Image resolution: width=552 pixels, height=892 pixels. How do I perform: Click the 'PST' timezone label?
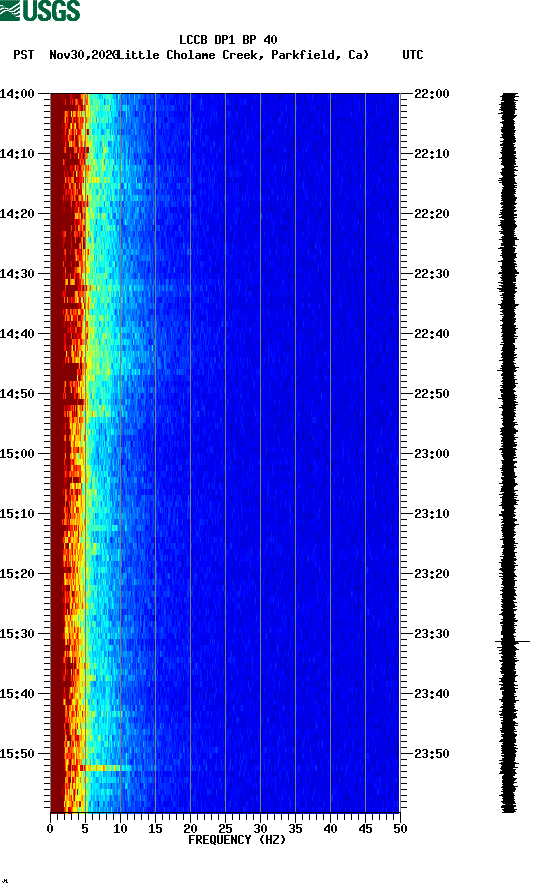coord(24,55)
